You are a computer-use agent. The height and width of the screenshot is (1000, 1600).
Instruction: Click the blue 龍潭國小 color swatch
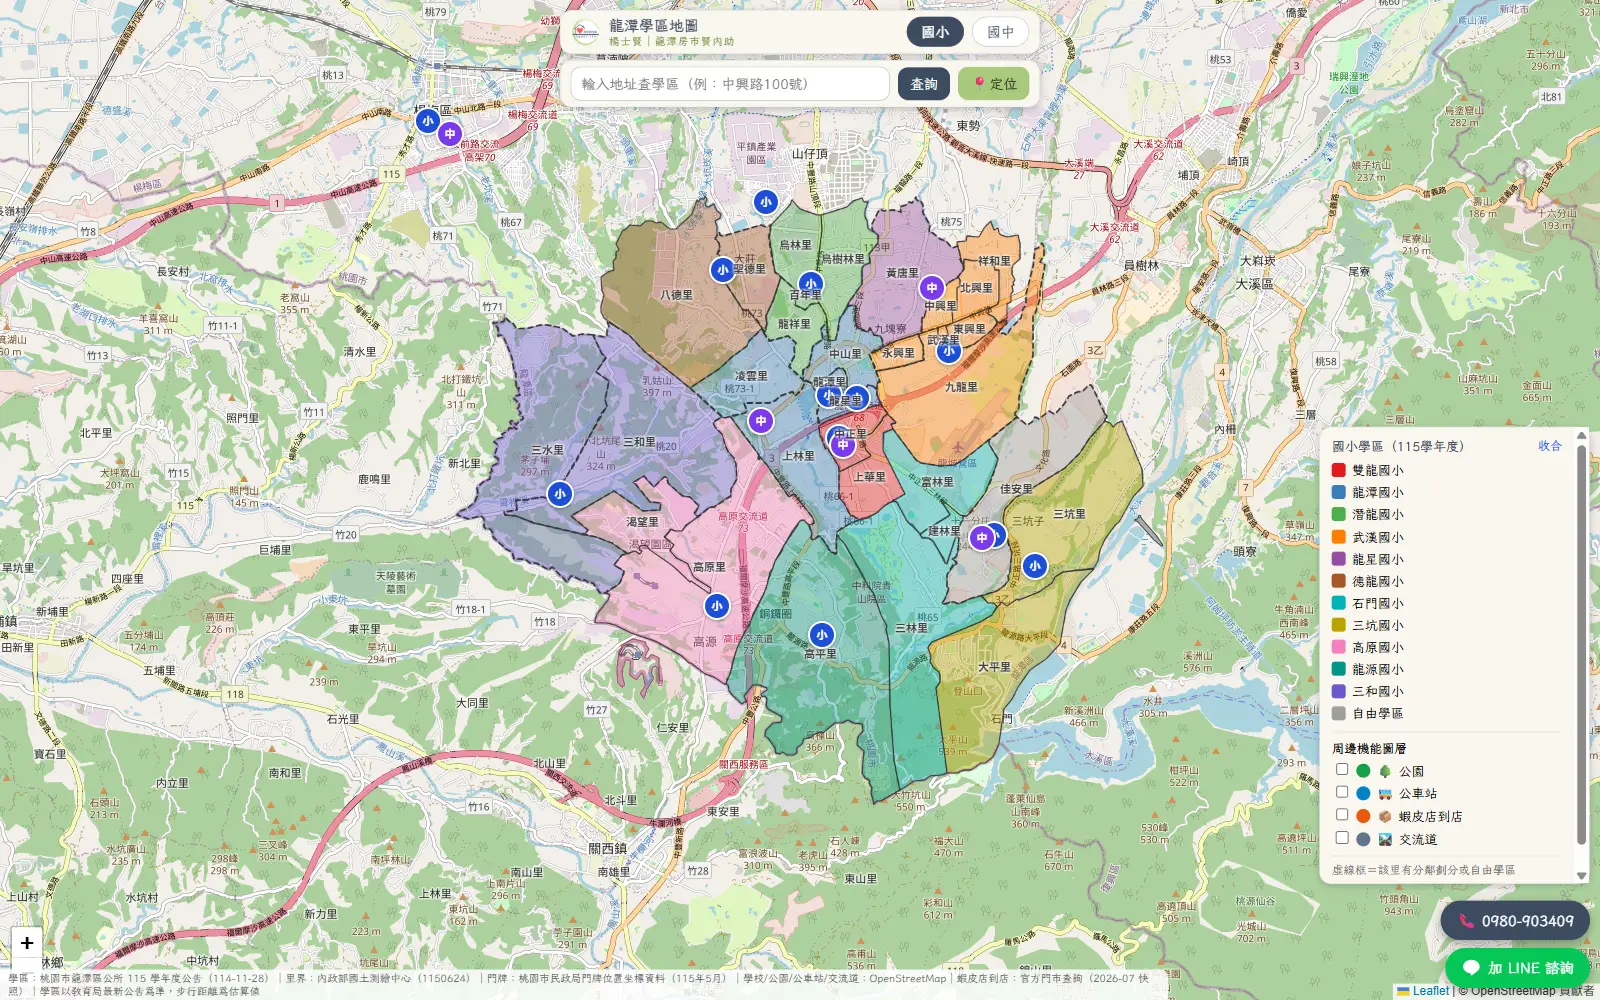pos(1339,492)
